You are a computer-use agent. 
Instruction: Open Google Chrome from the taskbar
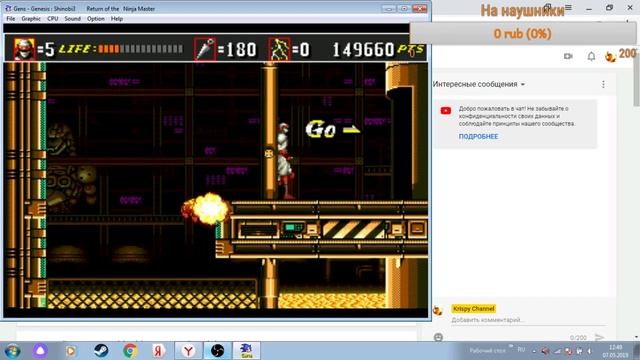pyautogui.click(x=130, y=351)
